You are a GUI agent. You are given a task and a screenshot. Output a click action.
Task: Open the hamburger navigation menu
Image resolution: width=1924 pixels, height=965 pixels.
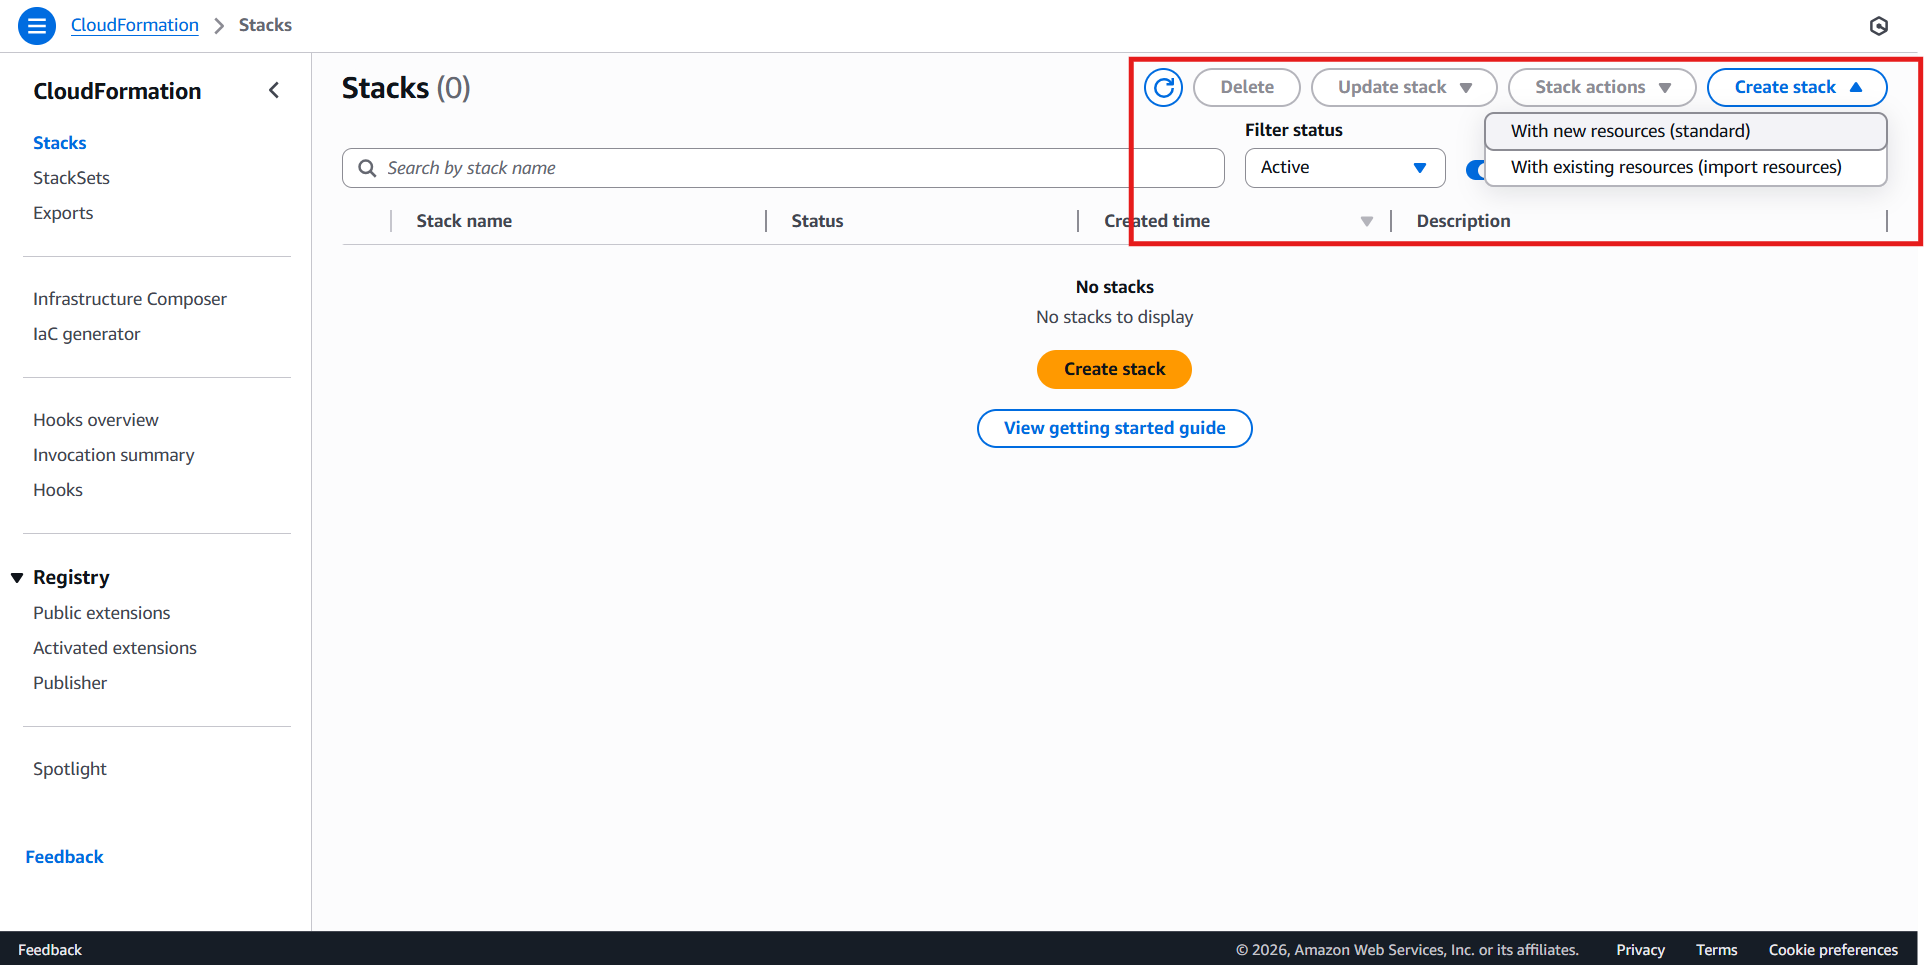click(x=37, y=26)
